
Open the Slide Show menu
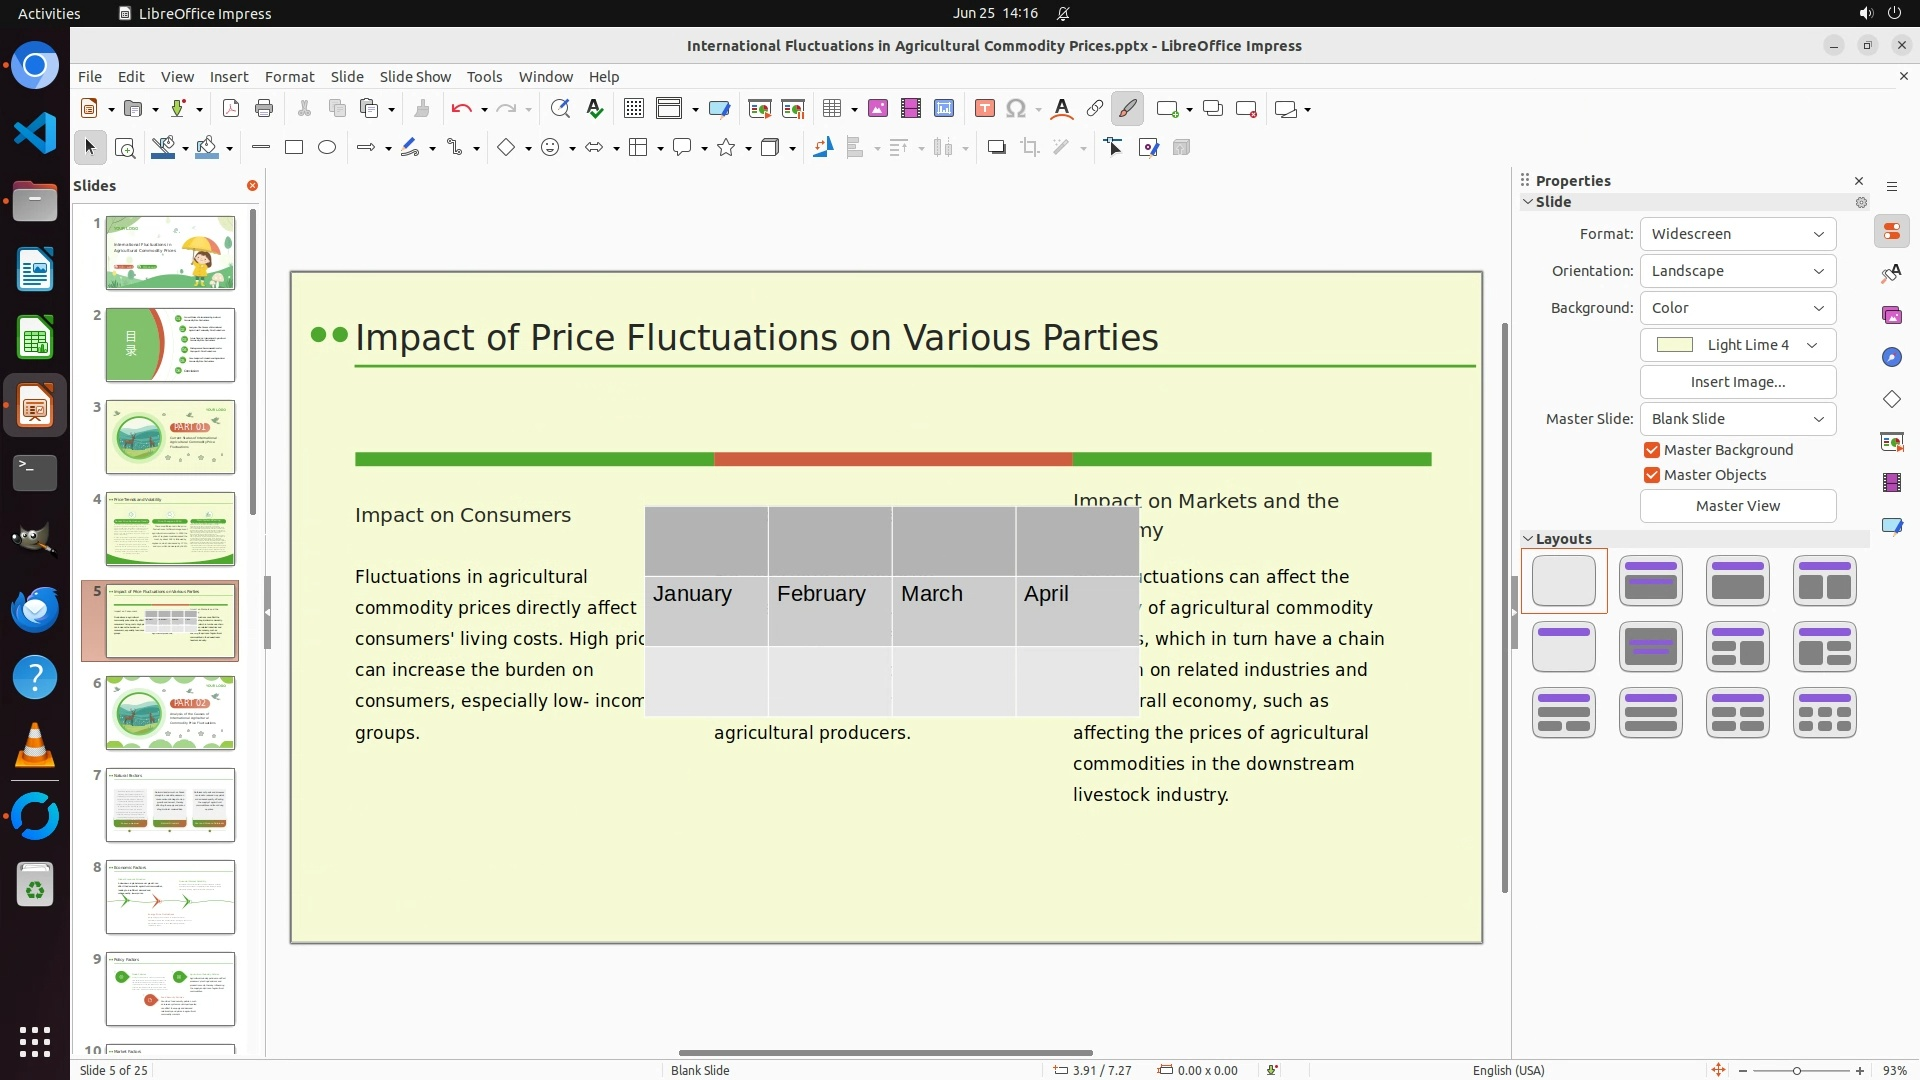coord(415,77)
